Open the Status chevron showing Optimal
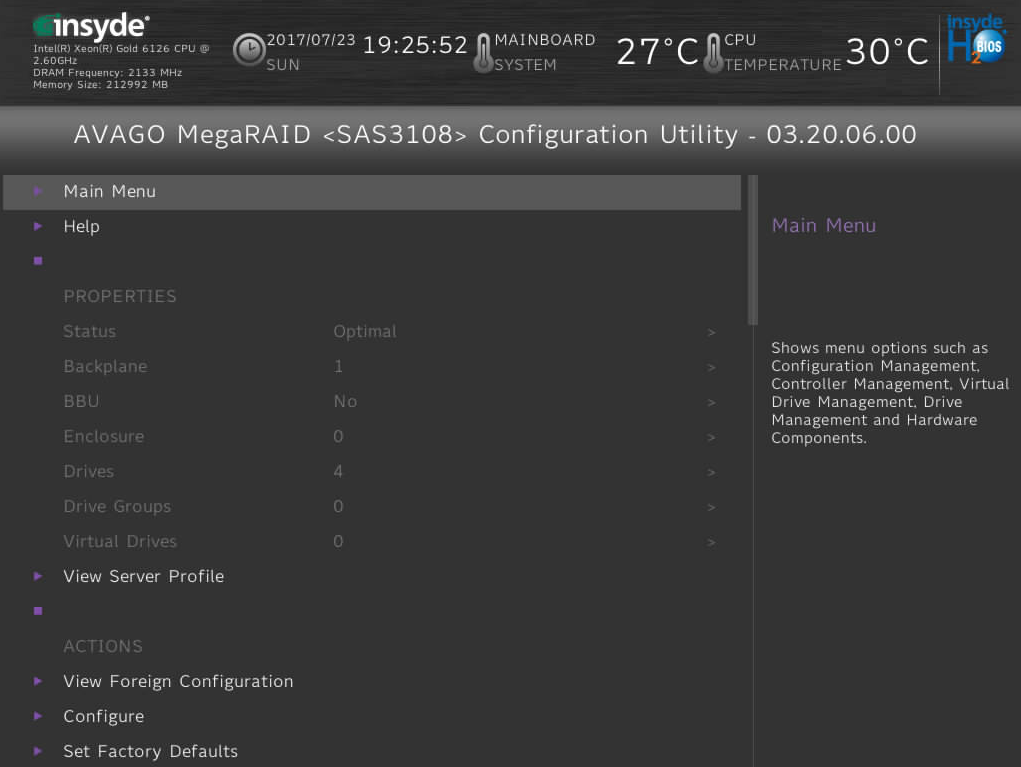This screenshot has width=1021, height=767. (x=712, y=331)
